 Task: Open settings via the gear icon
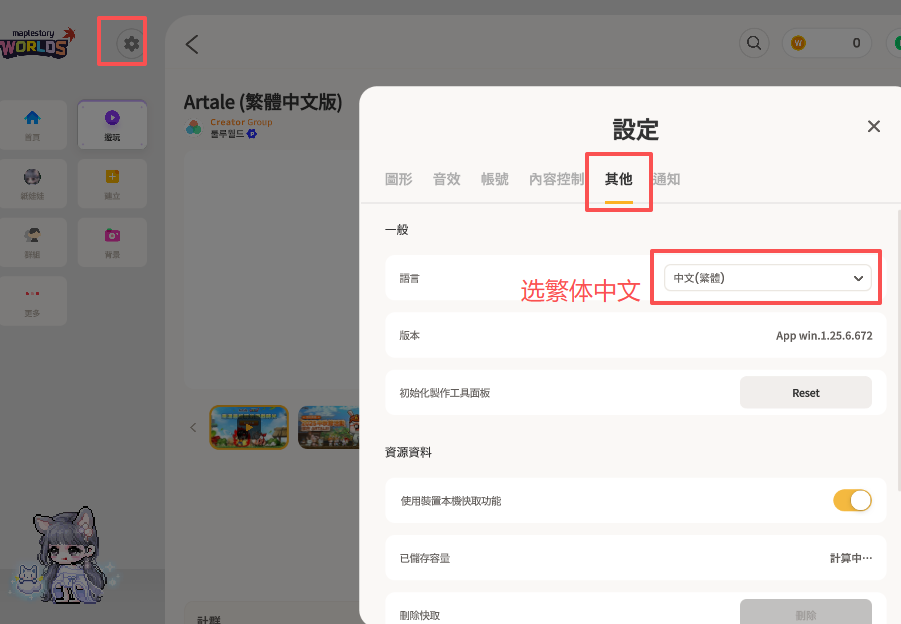pyautogui.click(x=131, y=44)
